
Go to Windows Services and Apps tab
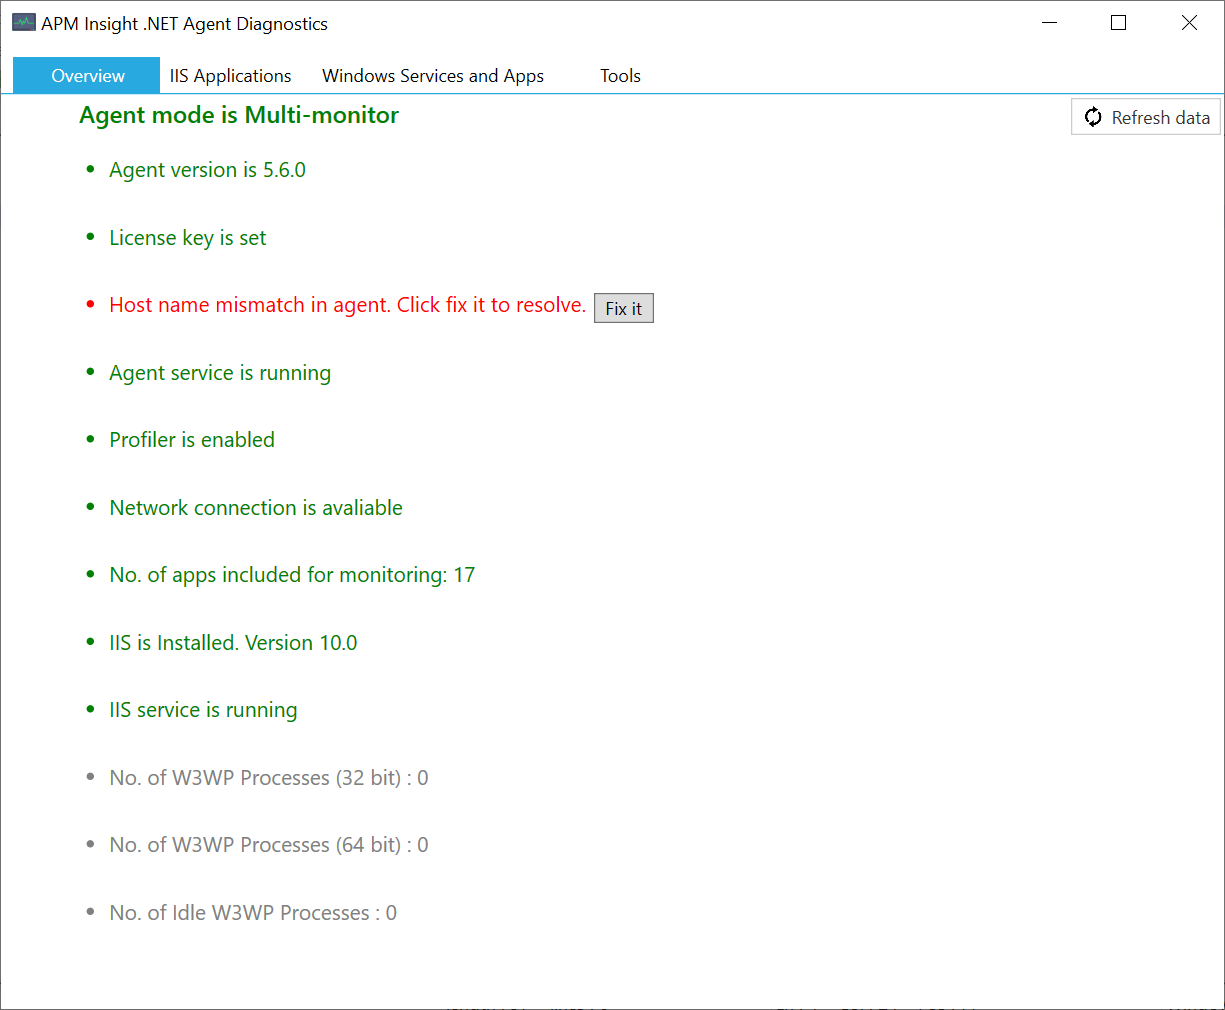coord(432,76)
